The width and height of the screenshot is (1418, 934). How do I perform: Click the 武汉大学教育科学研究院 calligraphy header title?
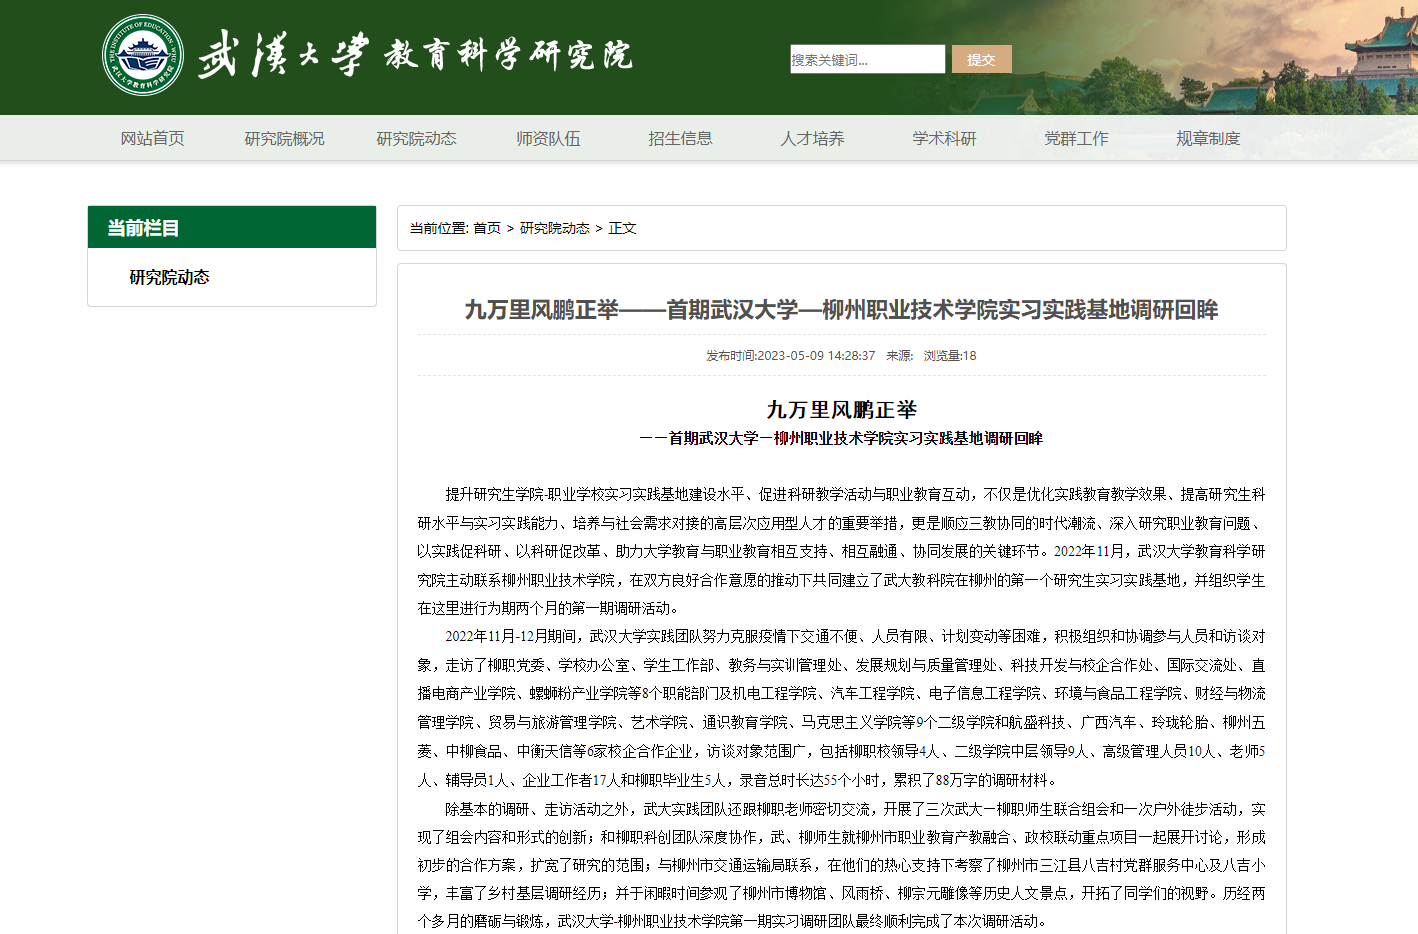coord(414,55)
